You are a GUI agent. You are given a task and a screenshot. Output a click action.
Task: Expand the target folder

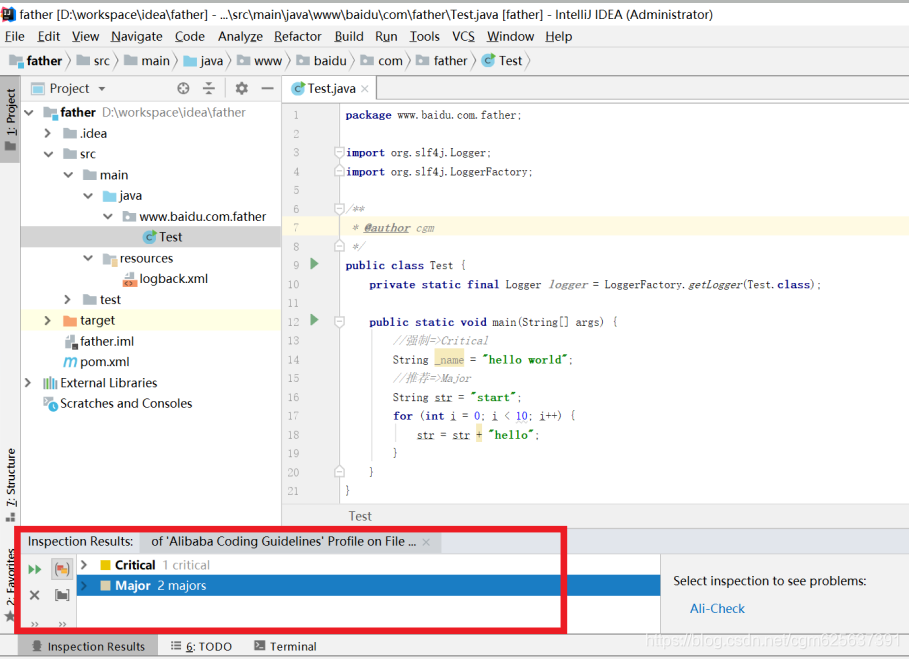(x=48, y=321)
